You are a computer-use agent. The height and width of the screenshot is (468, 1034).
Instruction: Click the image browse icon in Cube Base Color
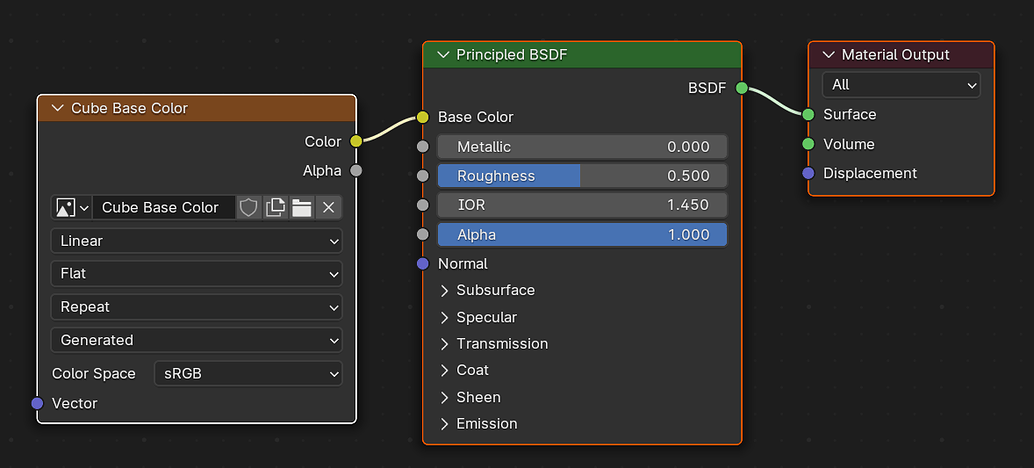click(x=72, y=208)
